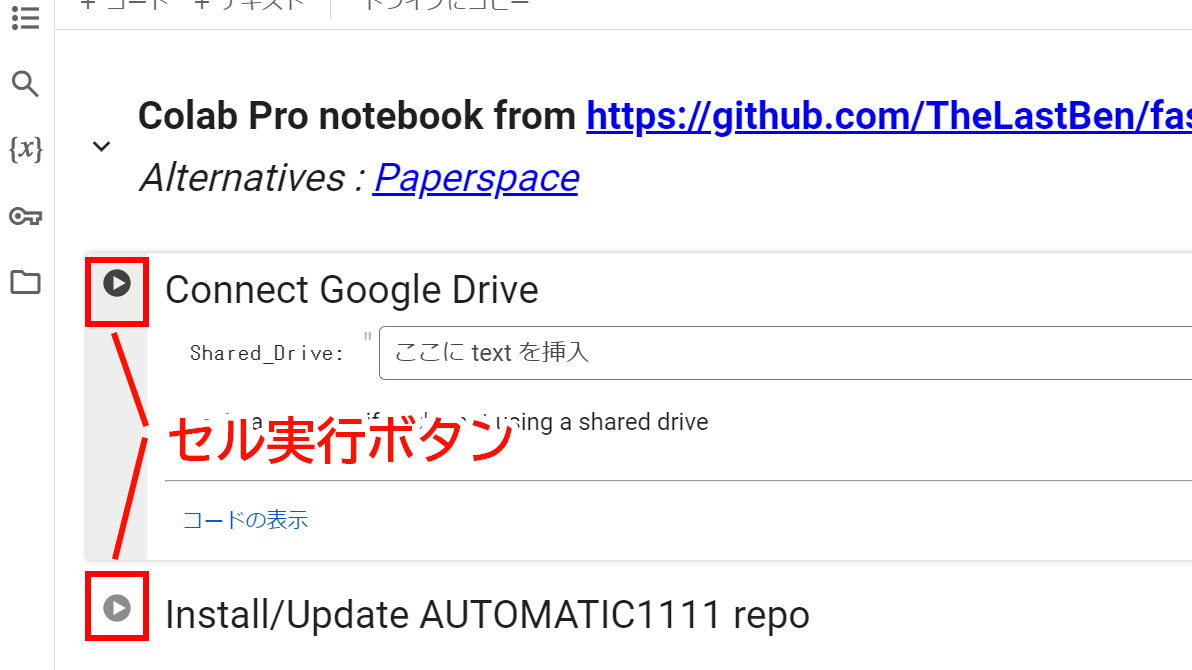Collapse the Colab Pro notebook section
The width and height of the screenshot is (1192, 670).
(x=101, y=147)
